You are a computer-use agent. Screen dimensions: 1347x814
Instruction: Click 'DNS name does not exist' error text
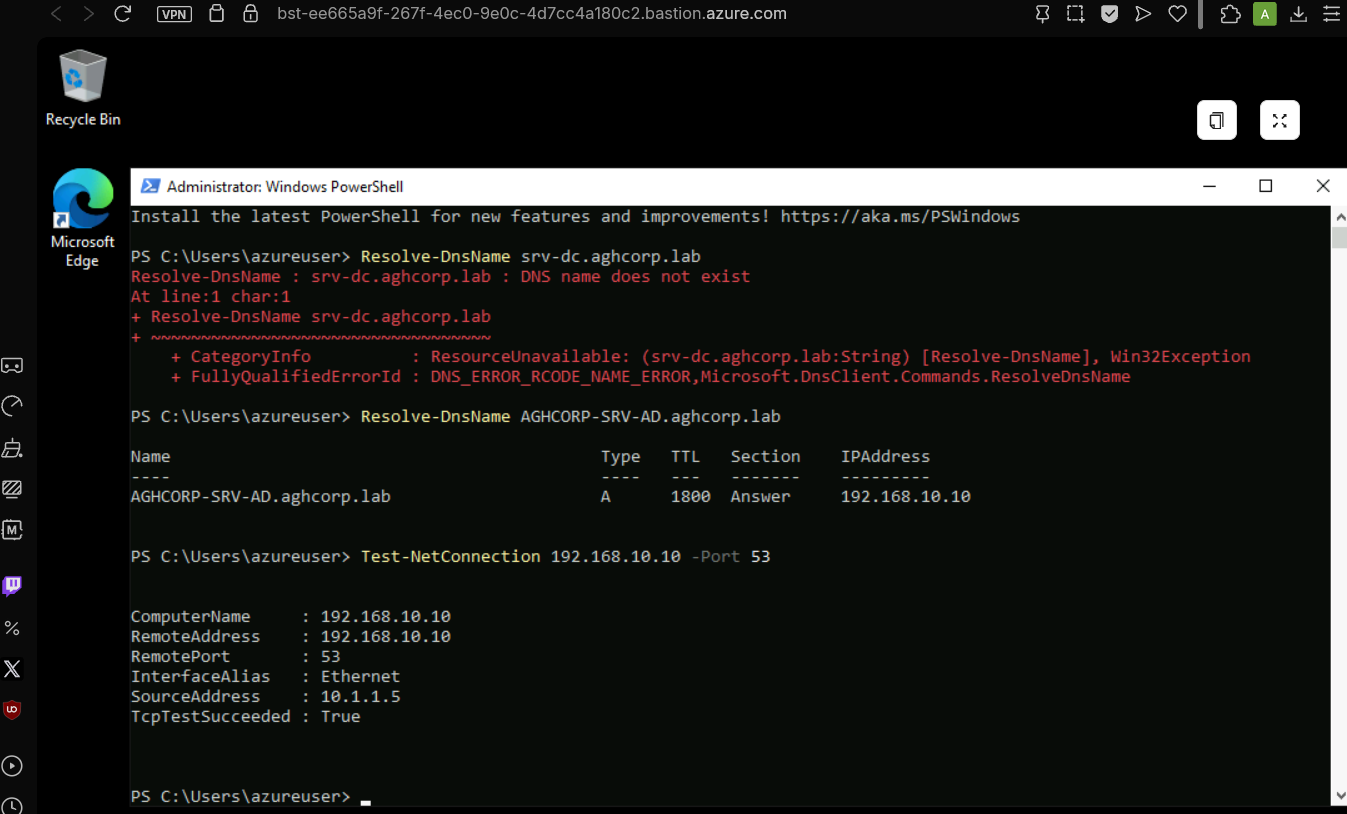point(635,277)
